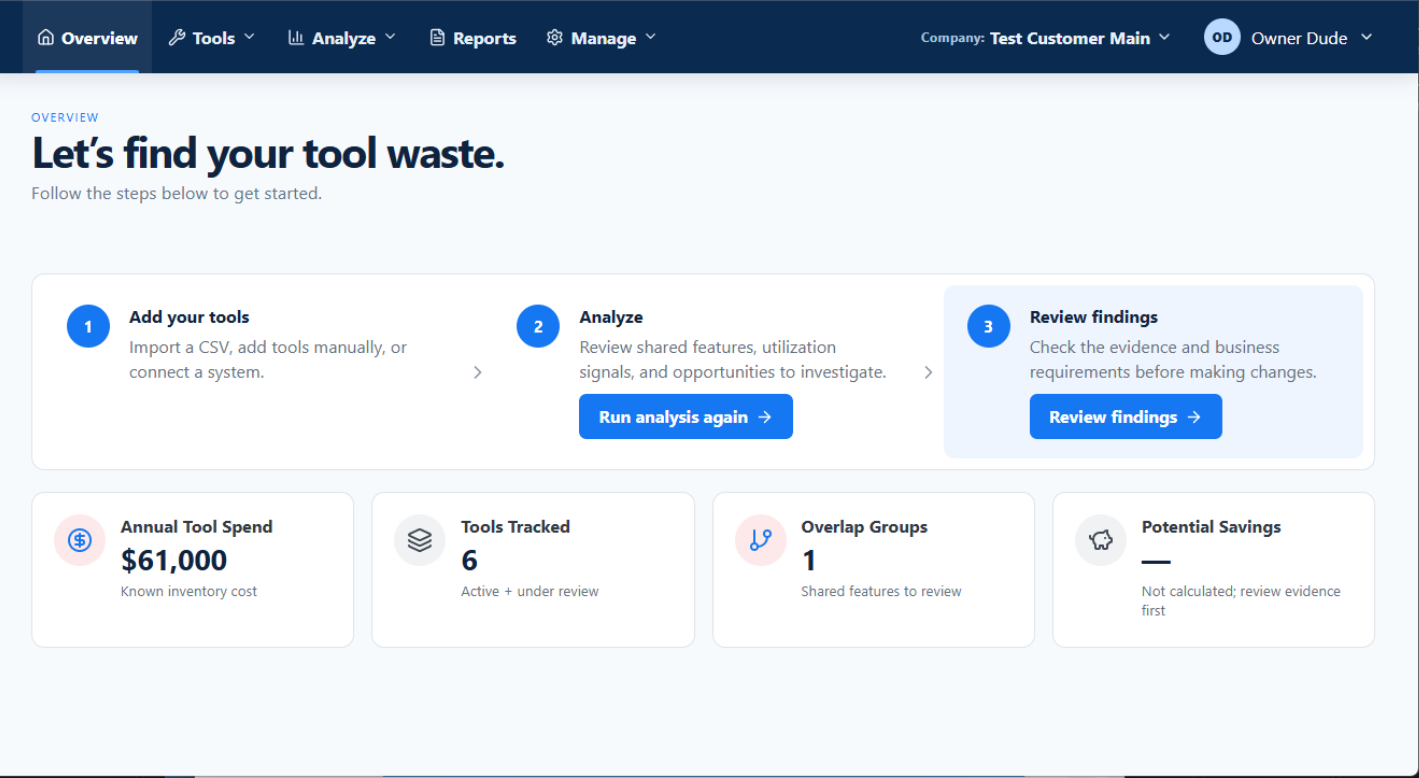Click the bar chart icon beside Analyze
This screenshot has height=778, width=1419.
click(296, 38)
